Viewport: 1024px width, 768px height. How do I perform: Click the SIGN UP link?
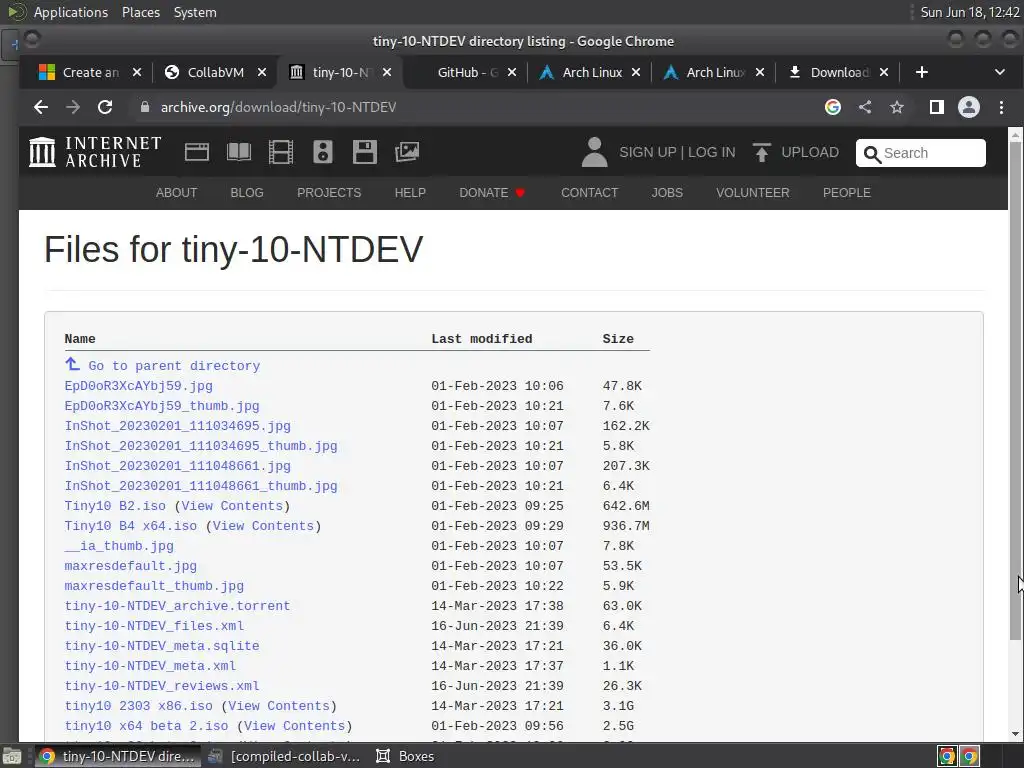coord(648,152)
